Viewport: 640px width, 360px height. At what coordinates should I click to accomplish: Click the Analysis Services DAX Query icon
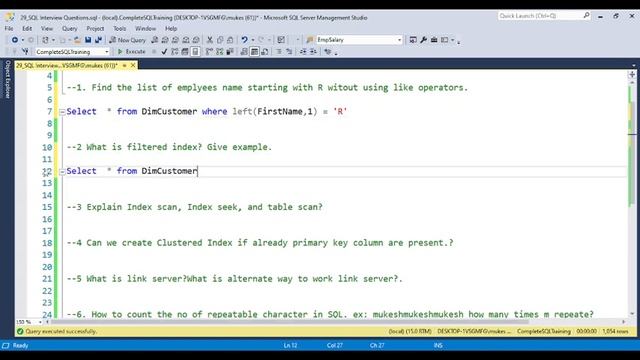(x=196, y=40)
